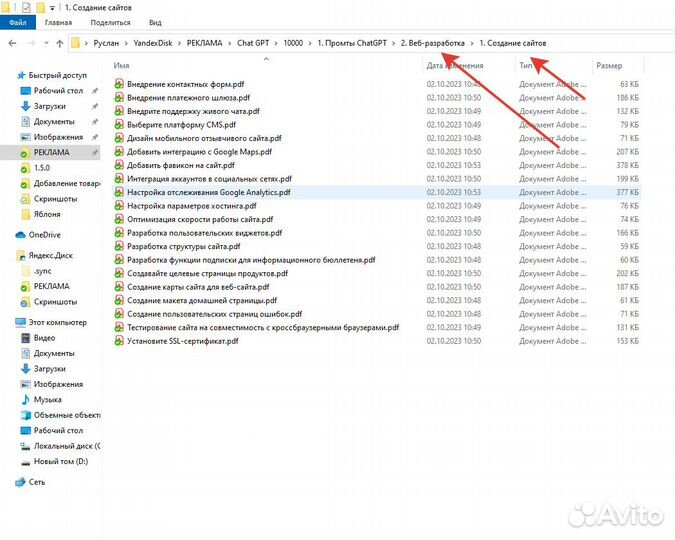Navigate to РЕКЛАМА breadcrumb in address bar
The width and height of the screenshot is (675, 540).
[204, 43]
